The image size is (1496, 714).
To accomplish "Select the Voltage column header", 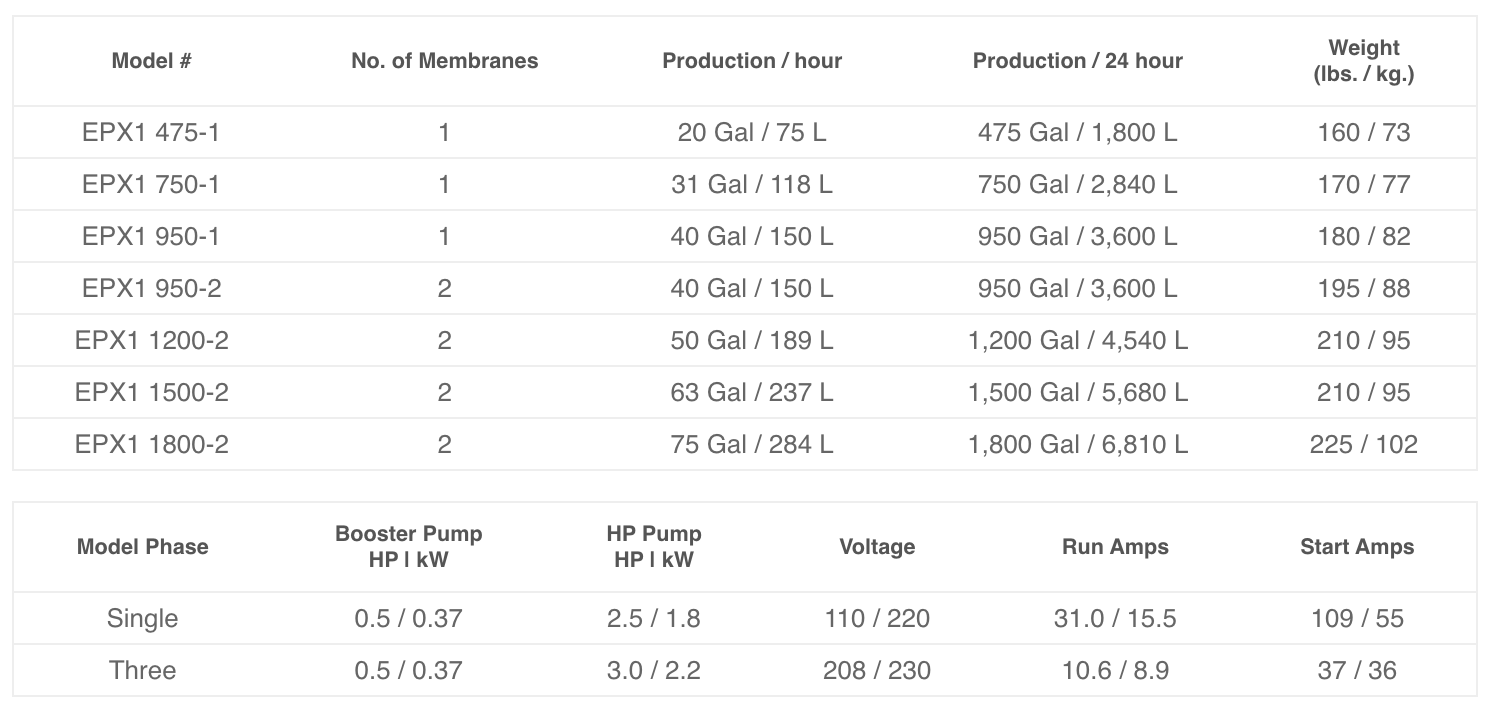I will pos(877,547).
